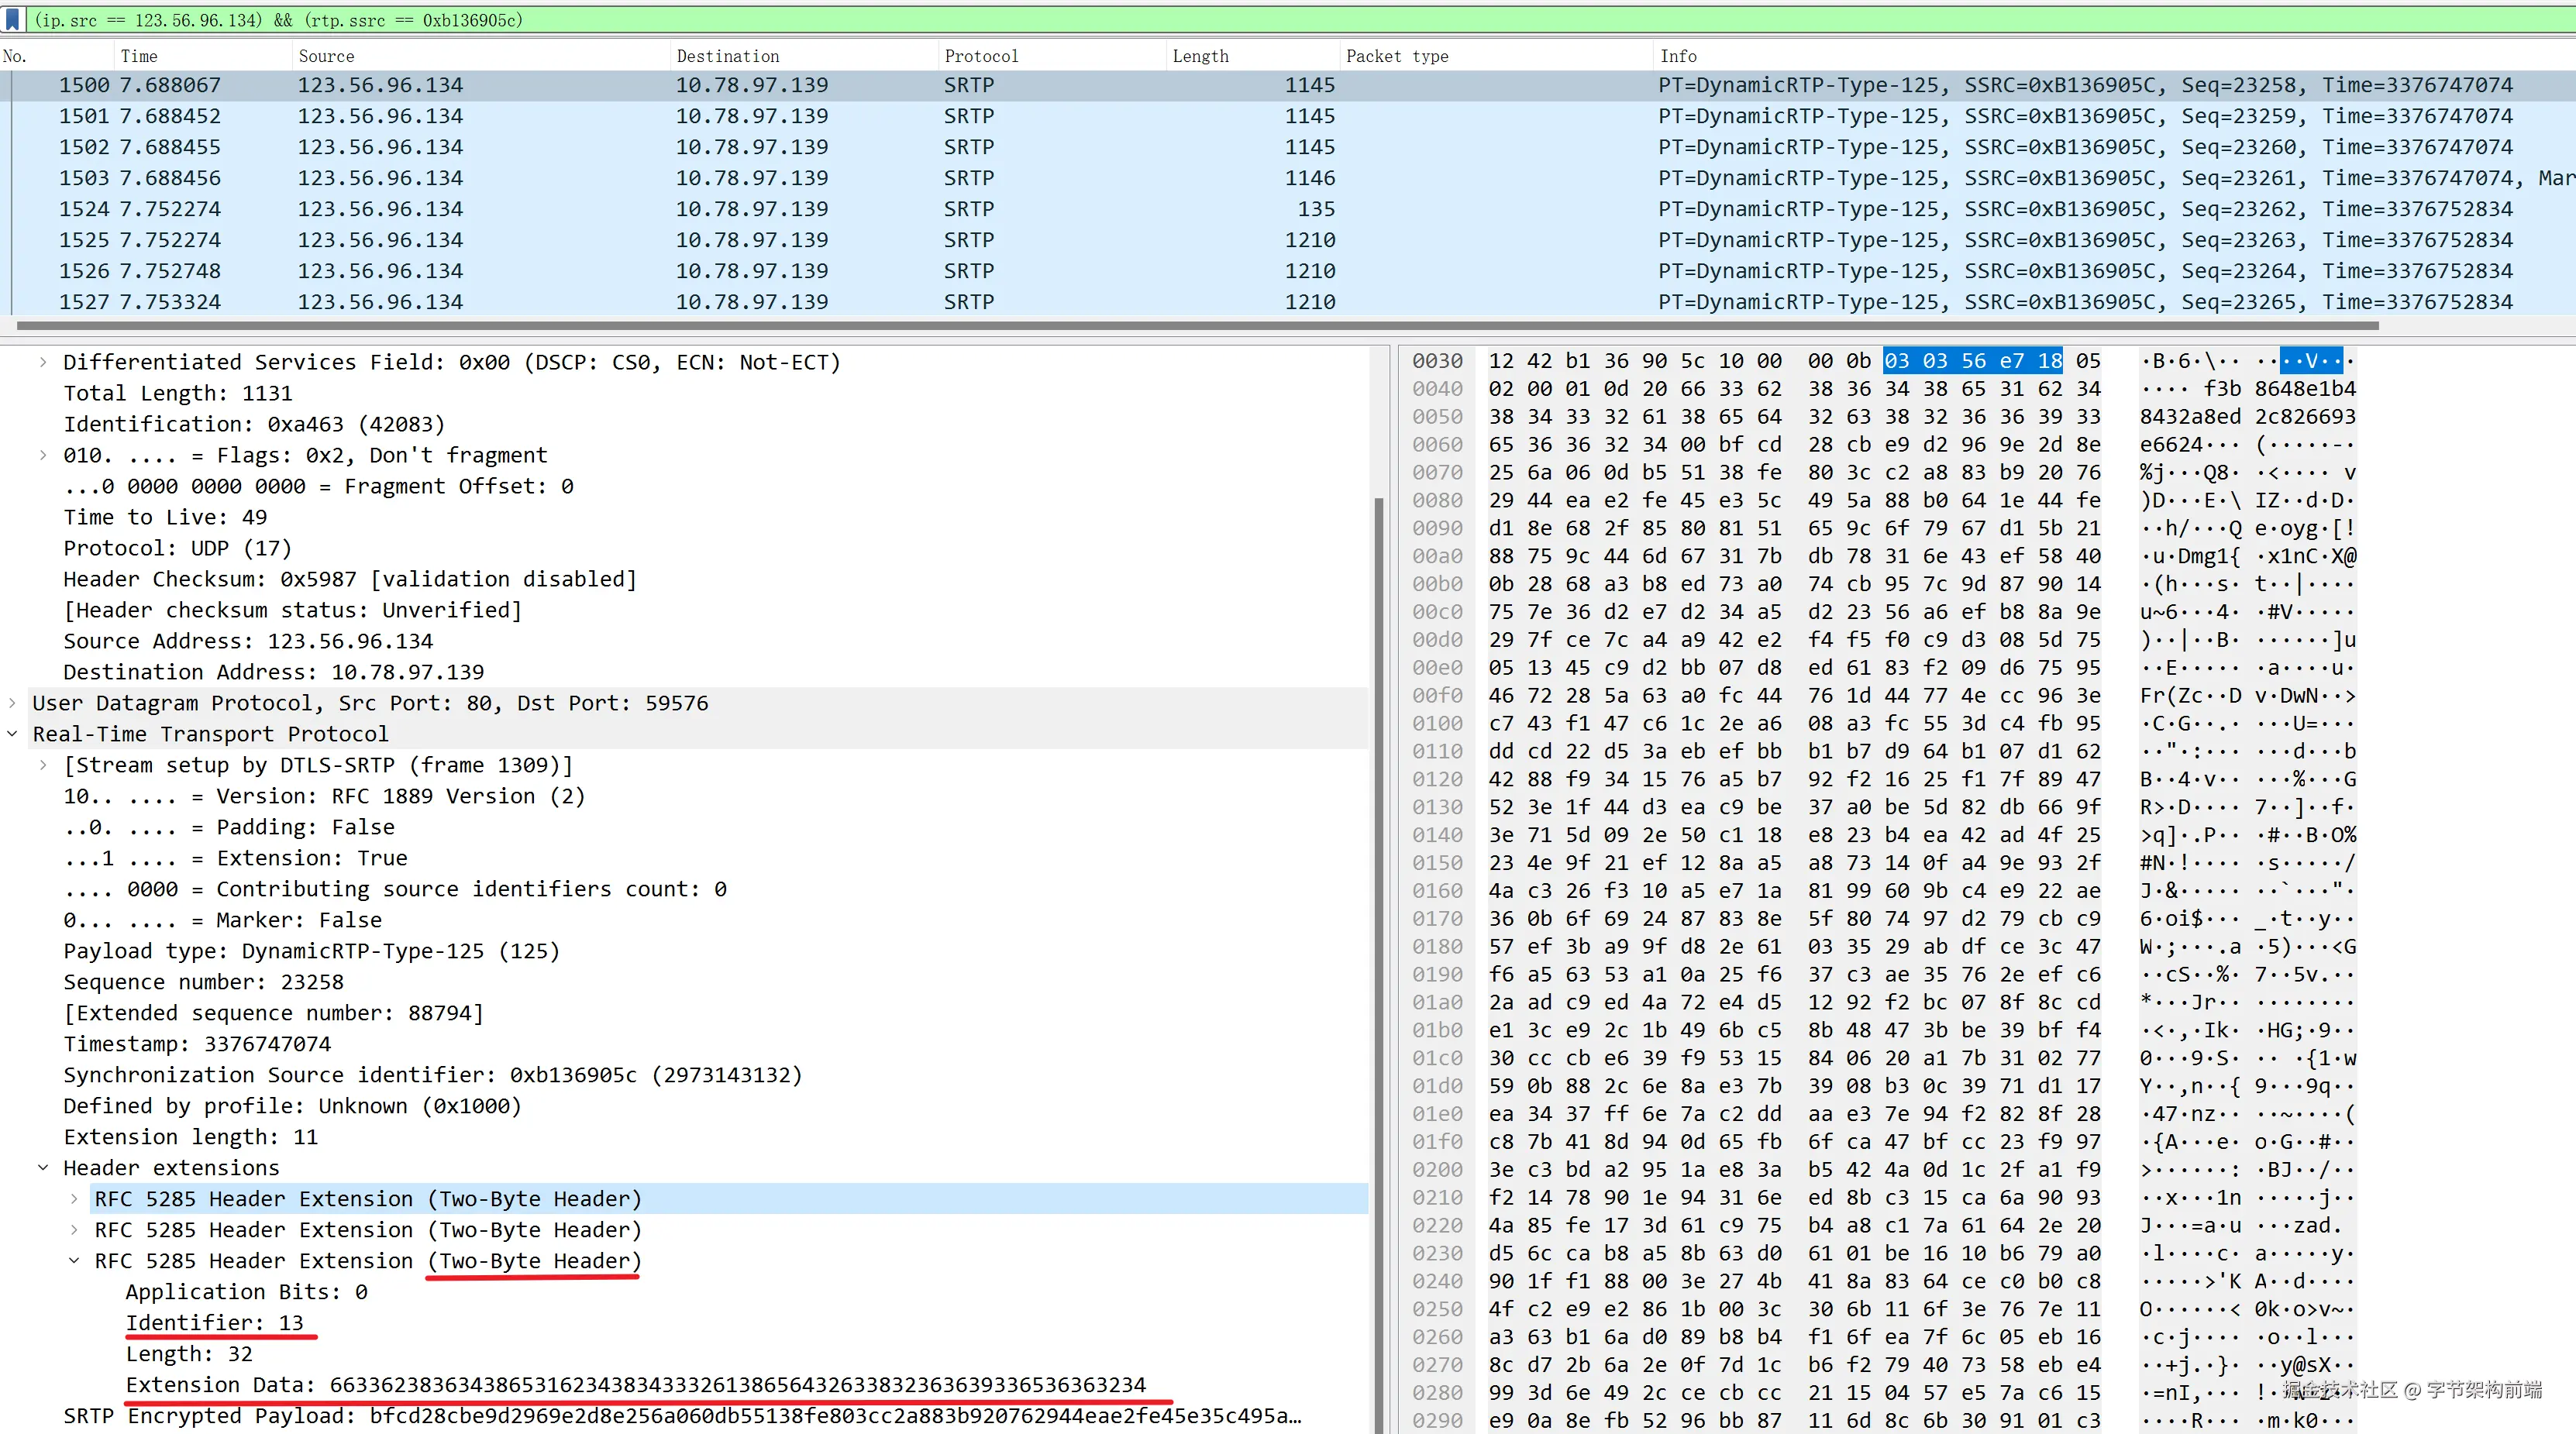Sort by the Protocol column header
This screenshot has height=1434, width=2576.
(981, 56)
